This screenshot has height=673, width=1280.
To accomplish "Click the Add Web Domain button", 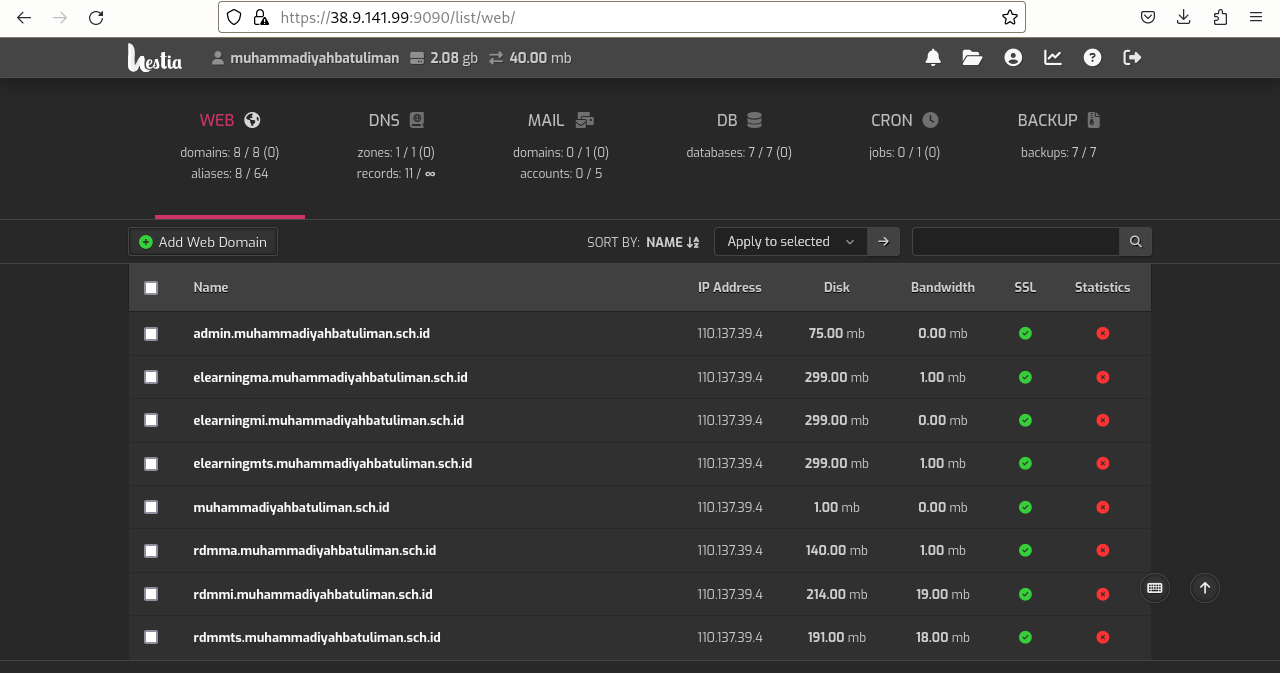I will click(203, 242).
